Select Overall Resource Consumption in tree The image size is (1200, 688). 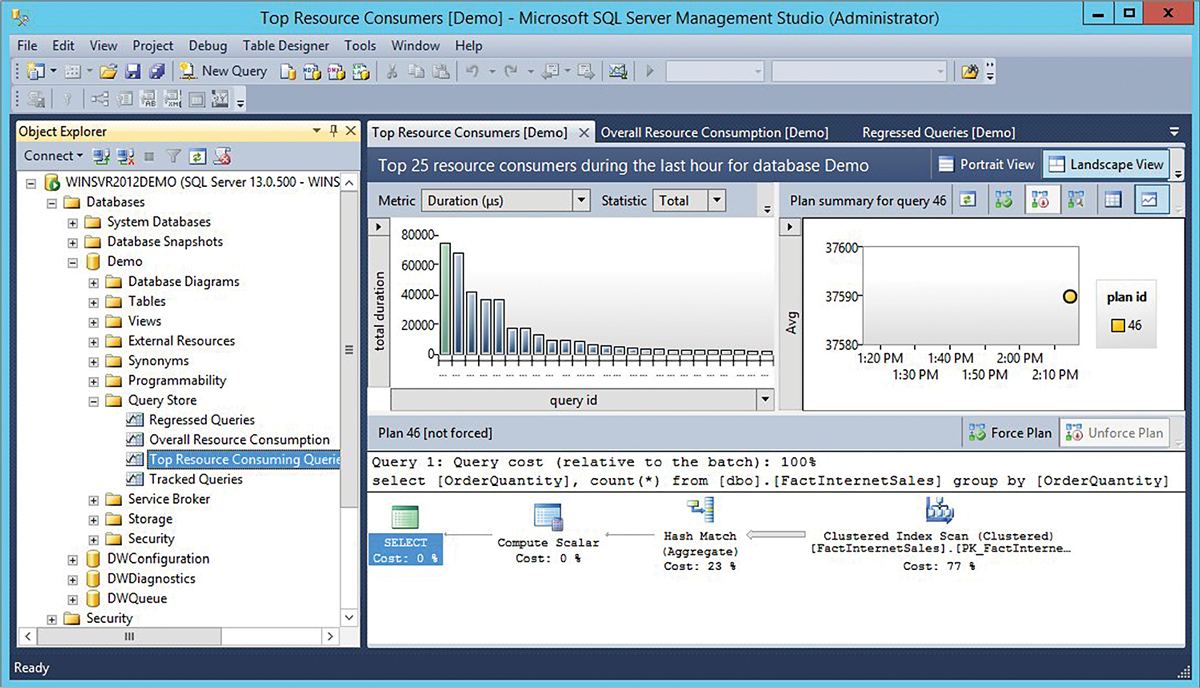[x=239, y=440]
